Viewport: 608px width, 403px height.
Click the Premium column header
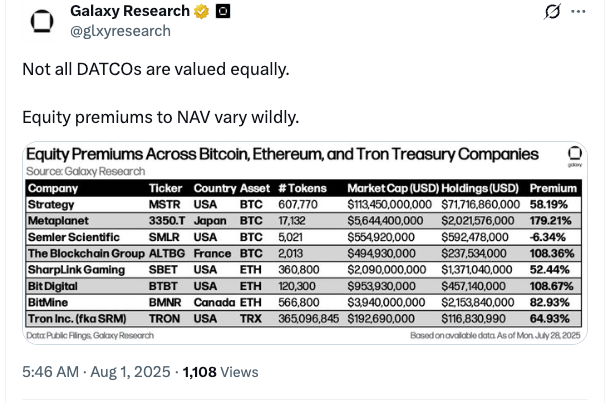coord(553,188)
